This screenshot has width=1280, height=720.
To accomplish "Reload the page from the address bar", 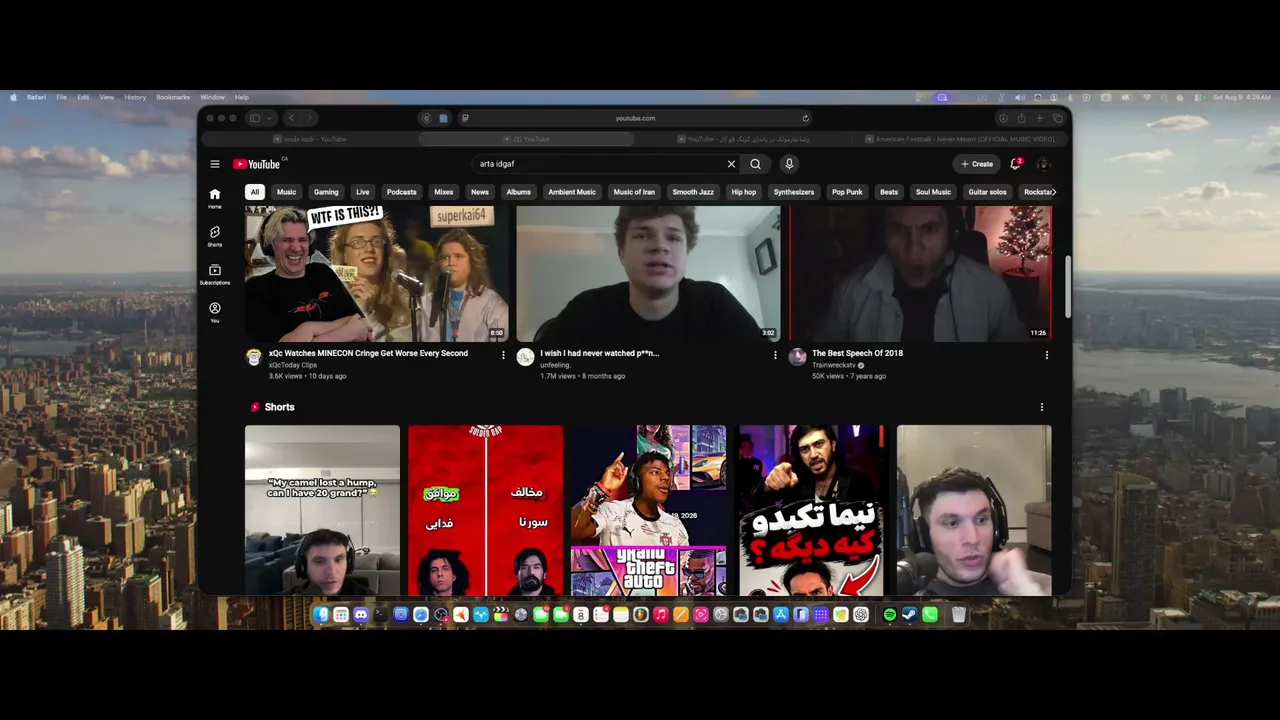I will (x=806, y=118).
